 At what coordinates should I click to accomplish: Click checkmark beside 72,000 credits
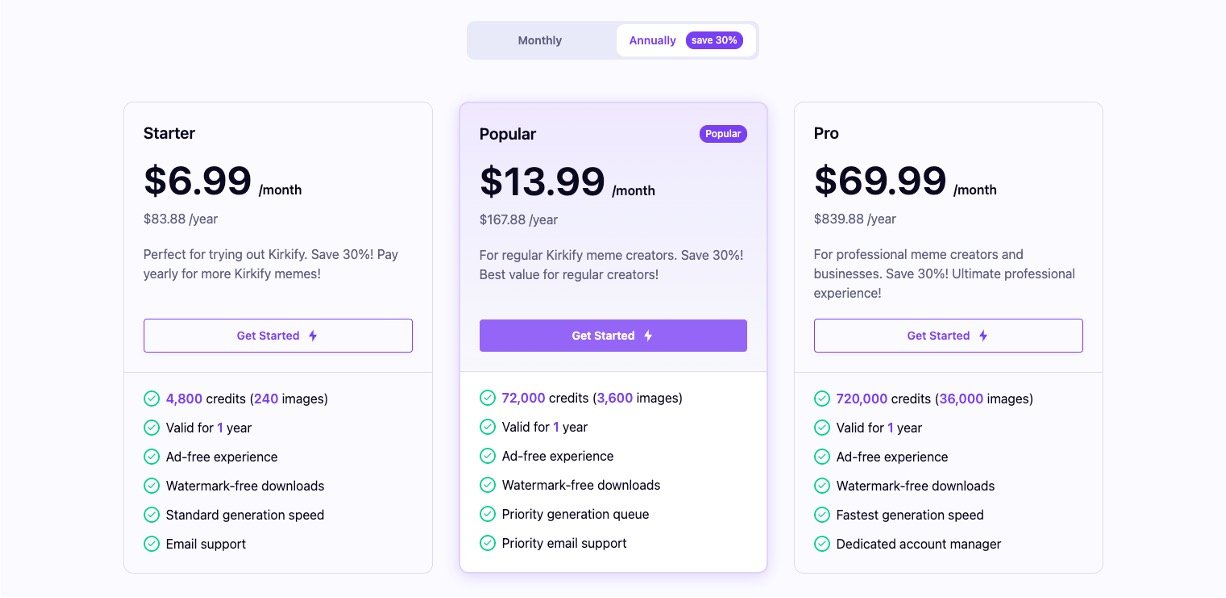click(487, 398)
